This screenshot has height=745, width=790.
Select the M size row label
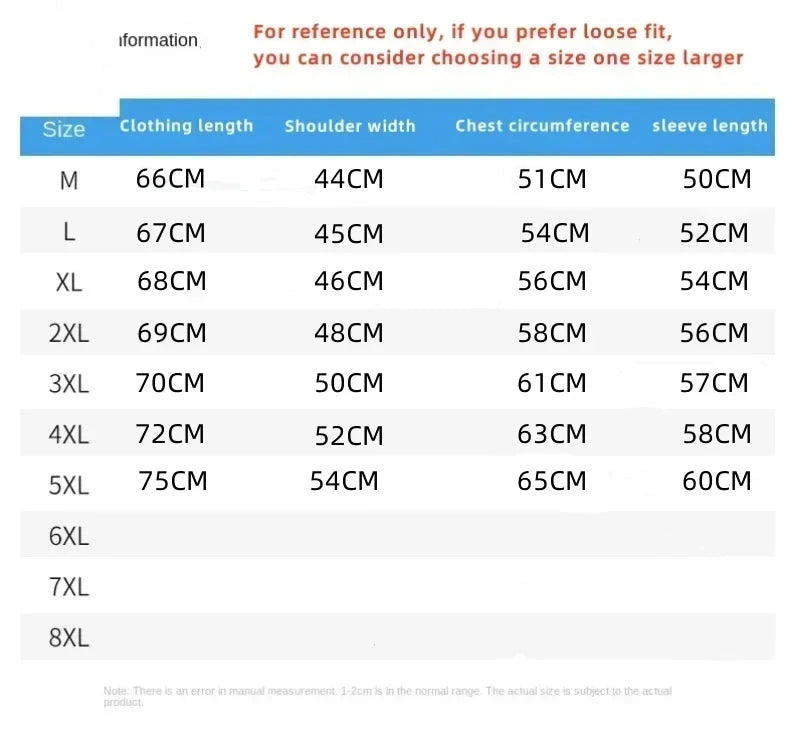click(x=69, y=181)
